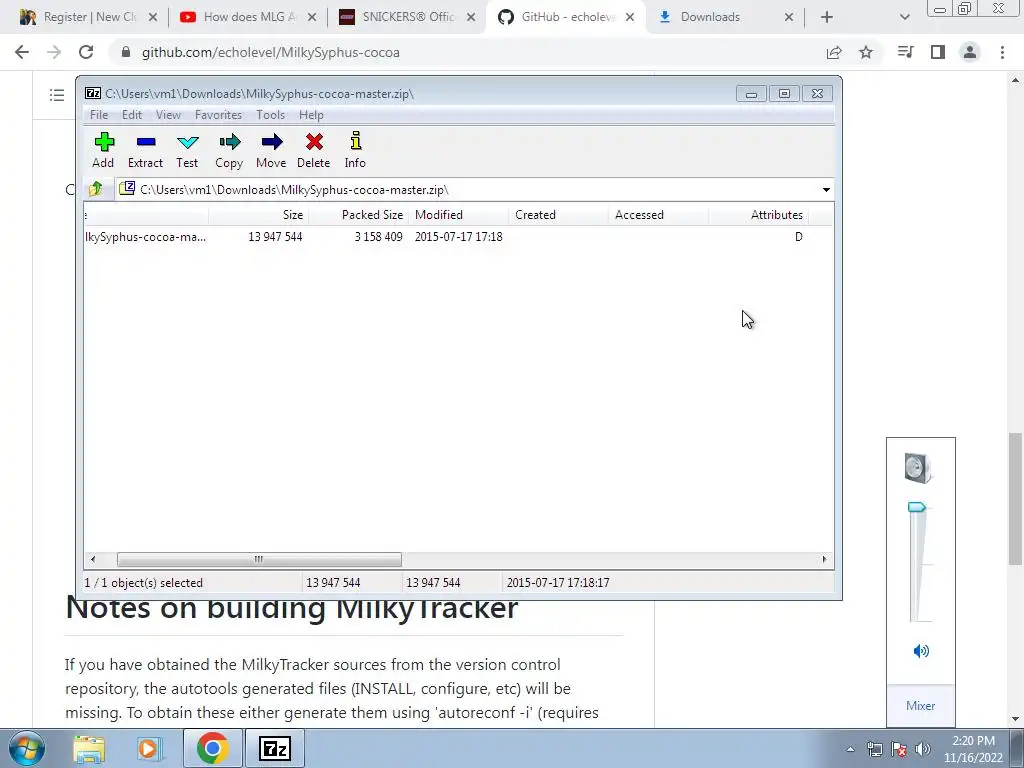Expand the 7-Zip address path dropdown
Screen dimensions: 1024x768
[826, 190]
